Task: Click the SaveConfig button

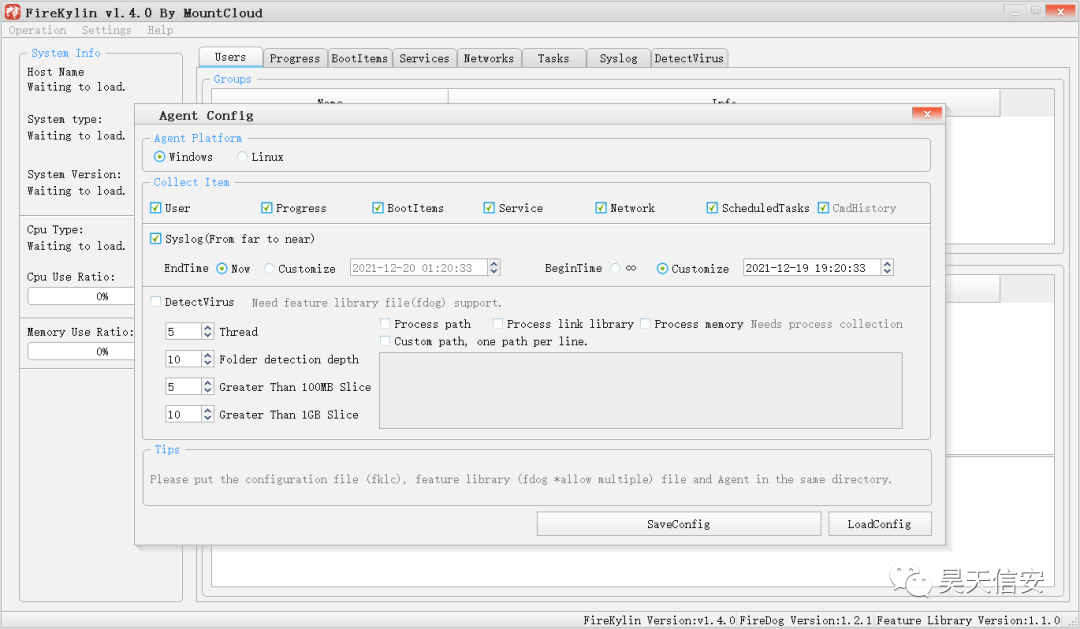Action: click(x=678, y=524)
